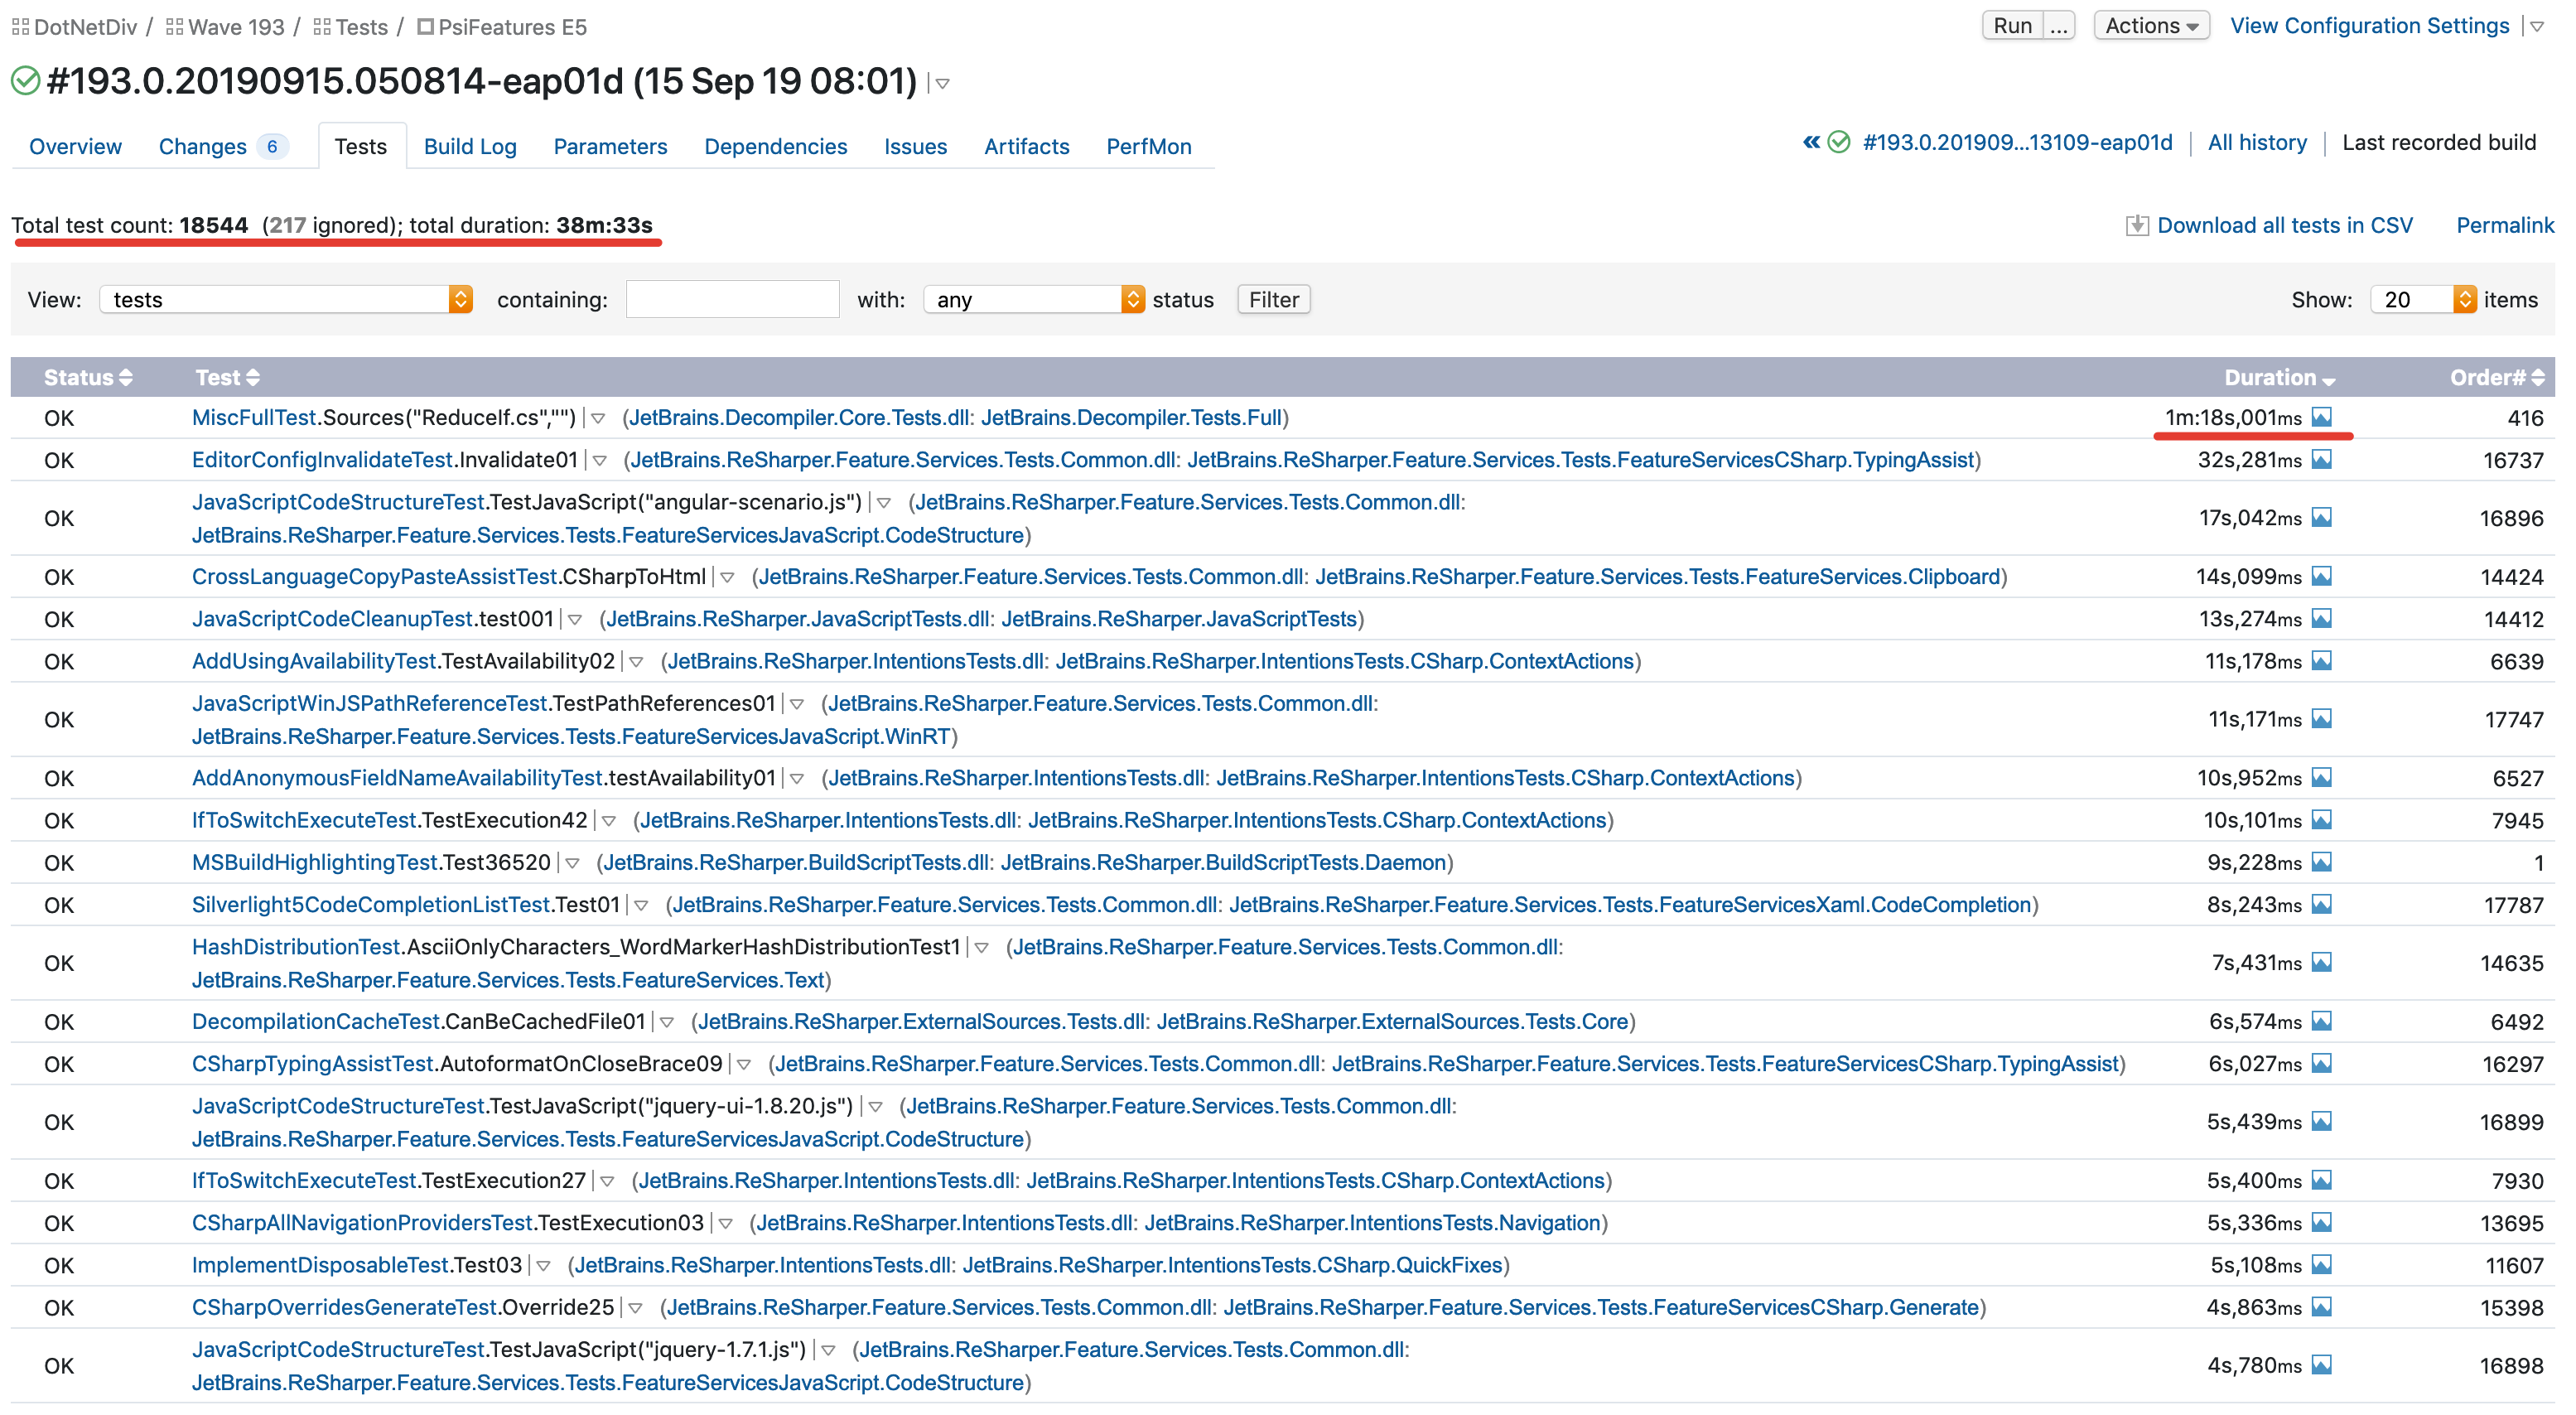Open duration graph for ImplementDisposableTest row

click(2321, 1264)
